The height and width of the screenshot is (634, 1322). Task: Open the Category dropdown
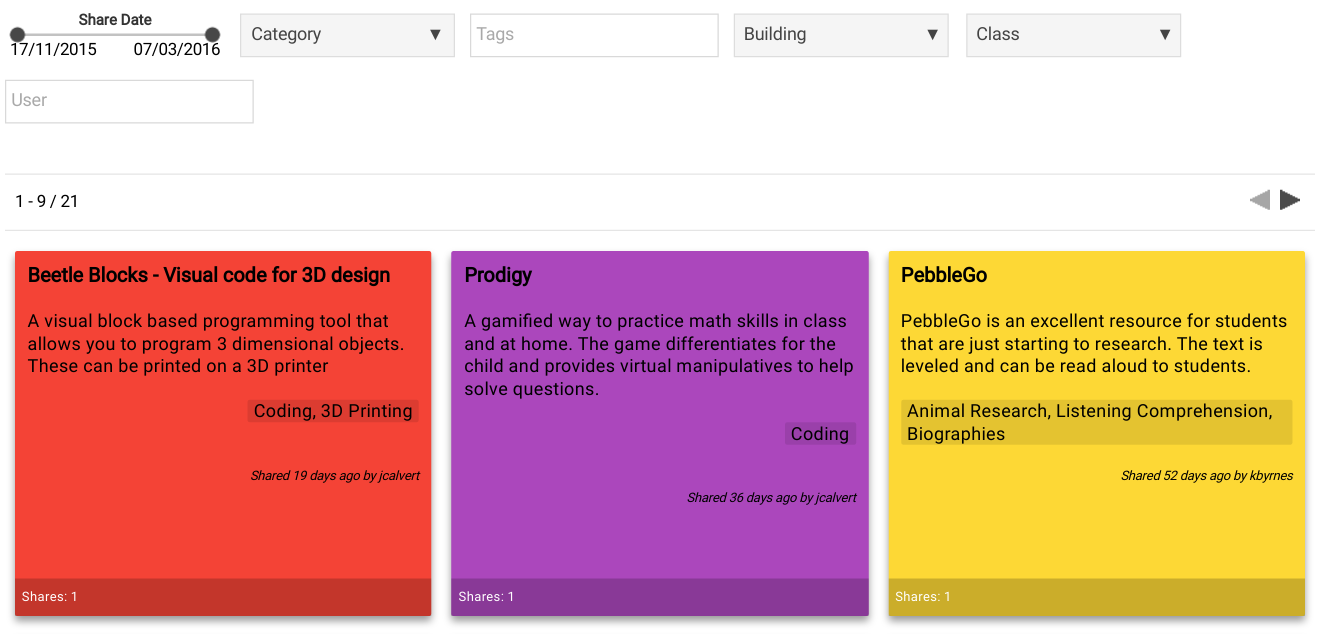tap(347, 35)
